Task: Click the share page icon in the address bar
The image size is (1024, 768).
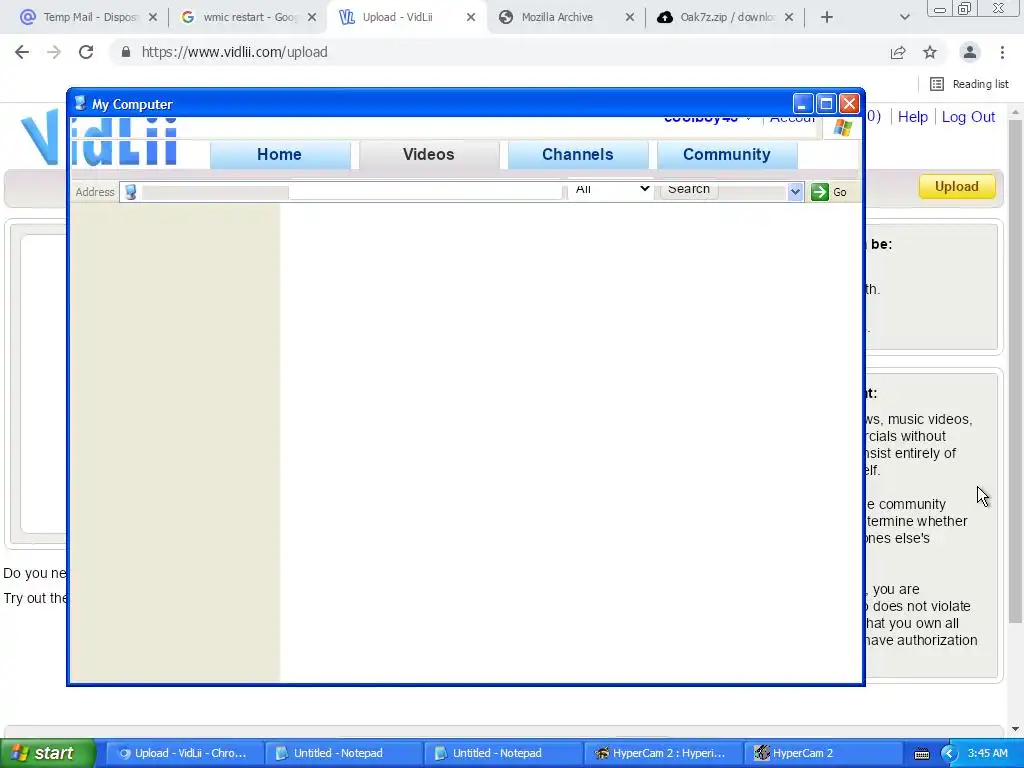Action: click(898, 52)
